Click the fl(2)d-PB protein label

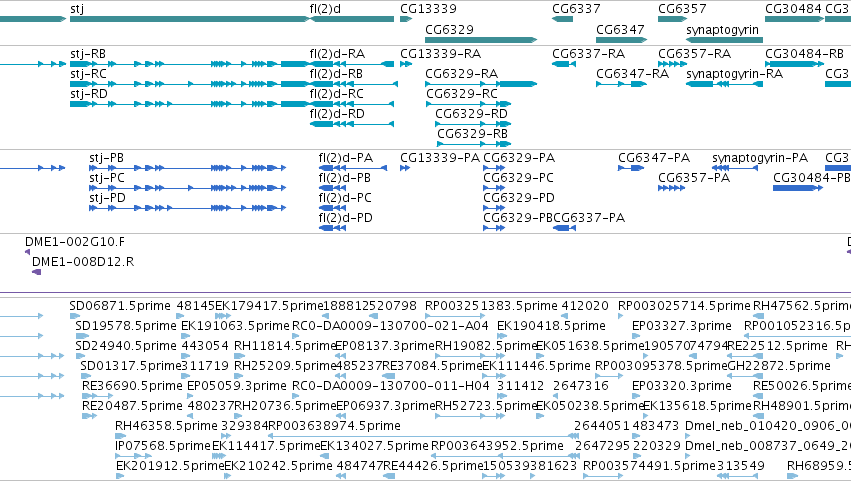tap(345, 178)
